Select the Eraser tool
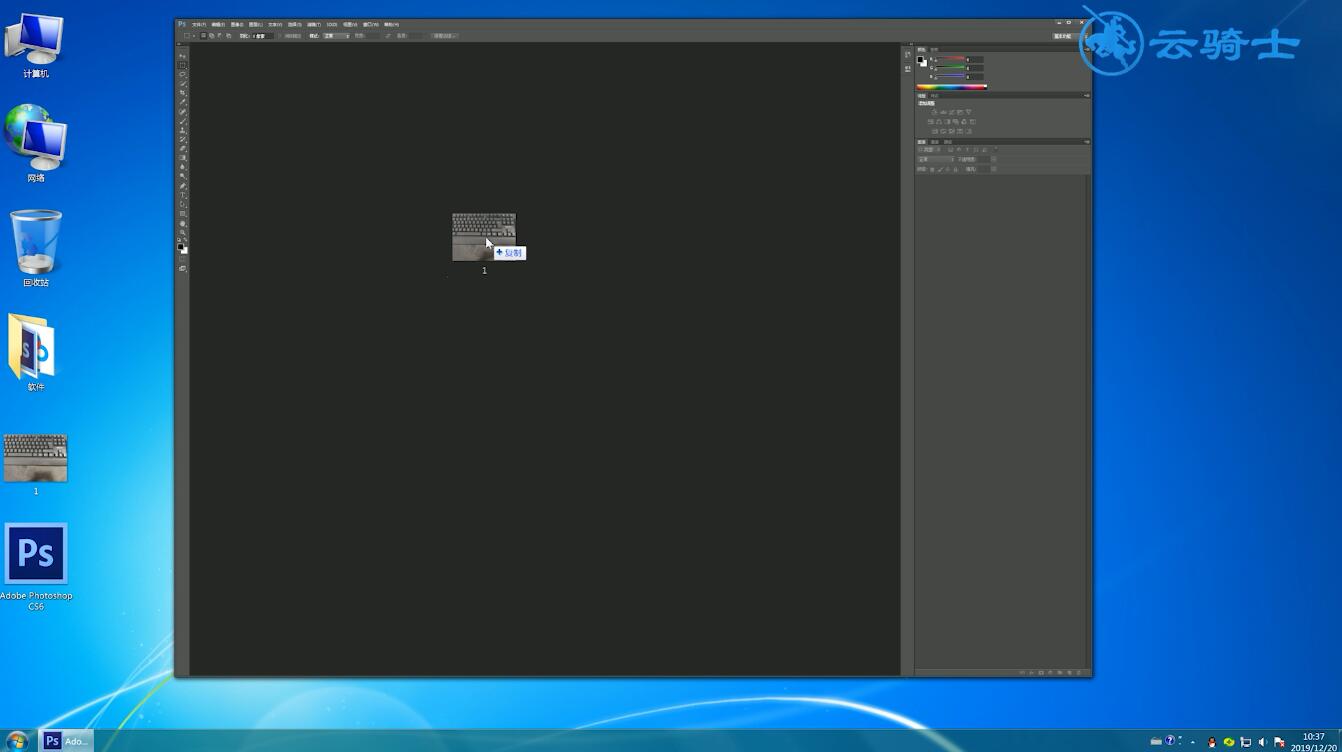The image size is (1342, 752). pyautogui.click(x=183, y=148)
